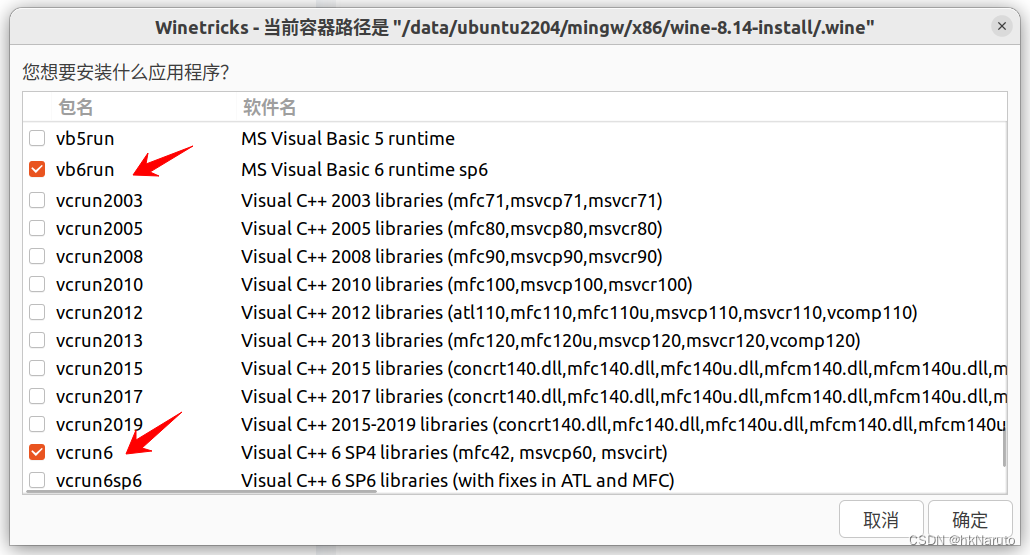
Task: Enable the vcrun2003 checkbox
Action: [x=37, y=200]
